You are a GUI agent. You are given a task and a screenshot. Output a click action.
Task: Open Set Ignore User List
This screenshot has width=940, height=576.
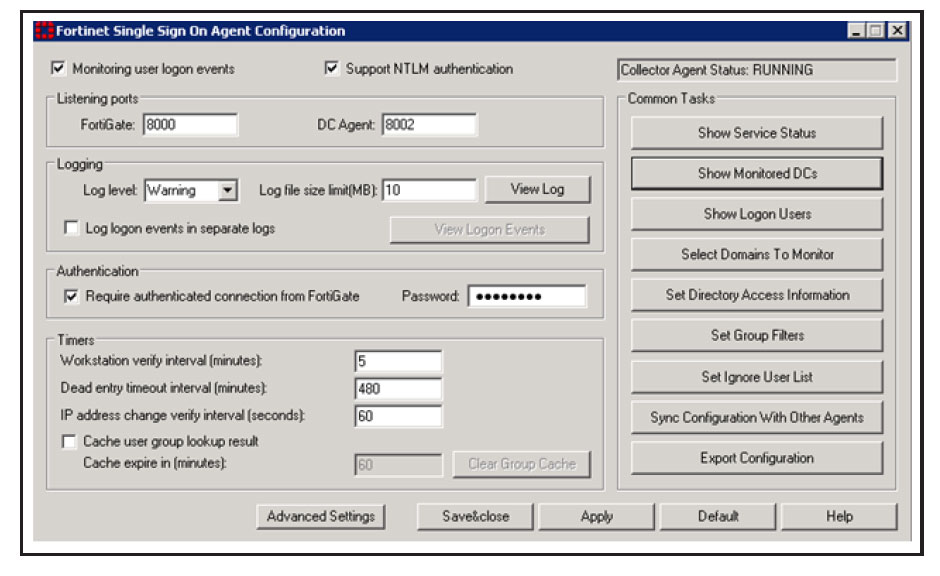pos(757,377)
